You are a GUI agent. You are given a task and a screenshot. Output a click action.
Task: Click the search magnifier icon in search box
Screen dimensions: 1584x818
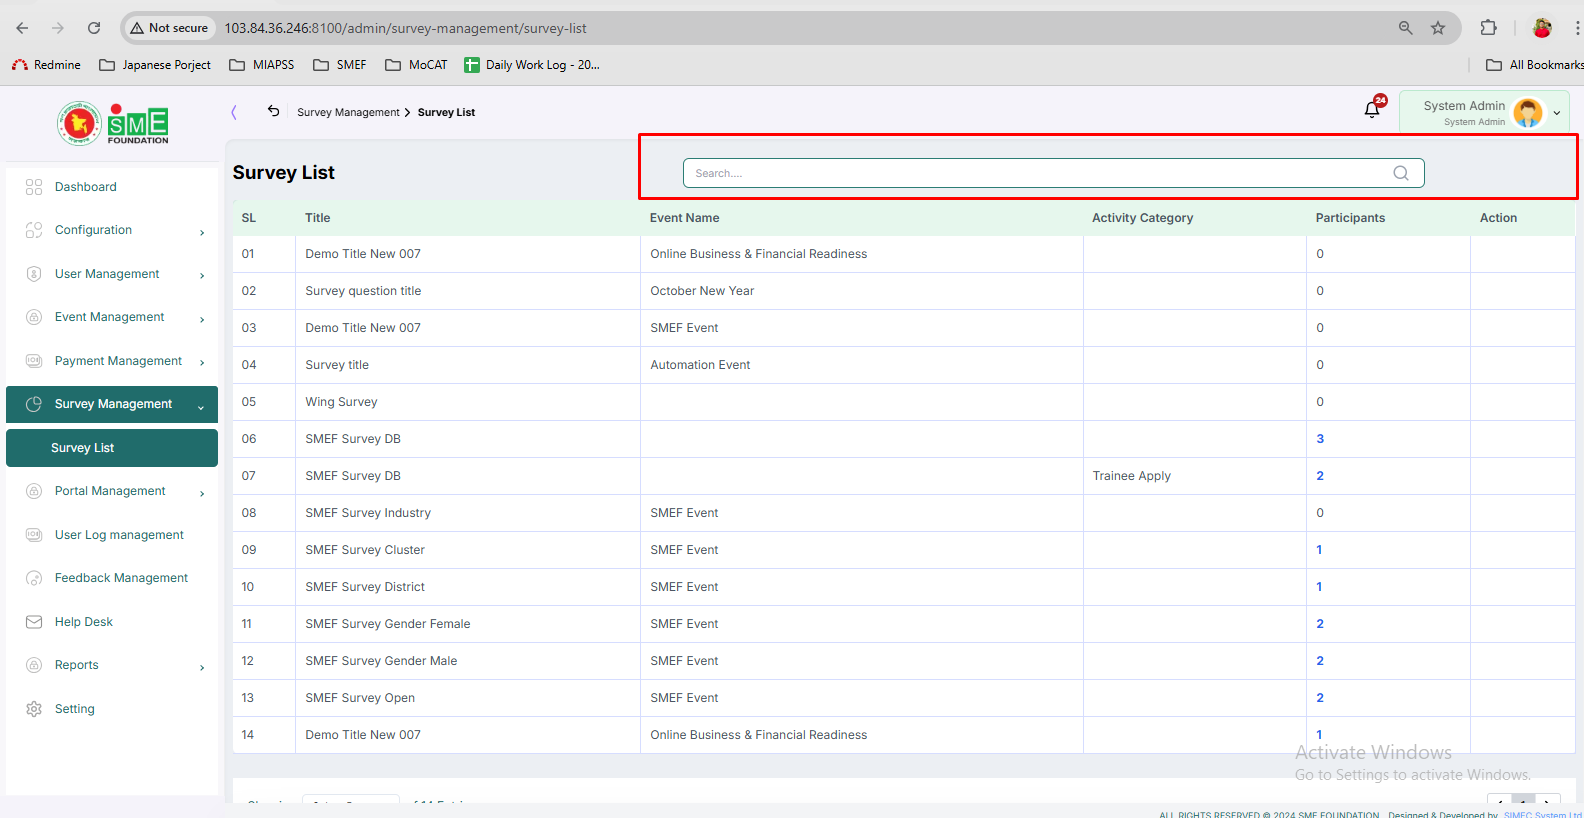click(1401, 173)
